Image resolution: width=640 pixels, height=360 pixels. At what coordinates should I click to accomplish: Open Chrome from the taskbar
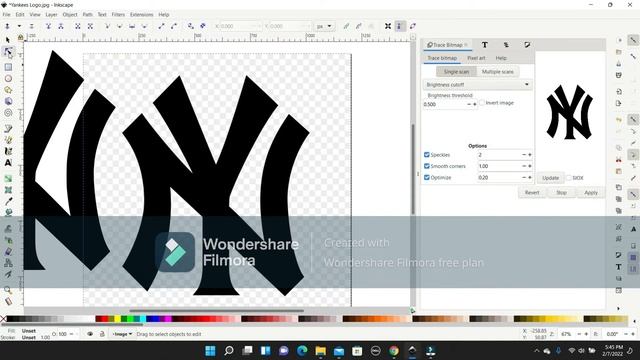[x=394, y=351]
